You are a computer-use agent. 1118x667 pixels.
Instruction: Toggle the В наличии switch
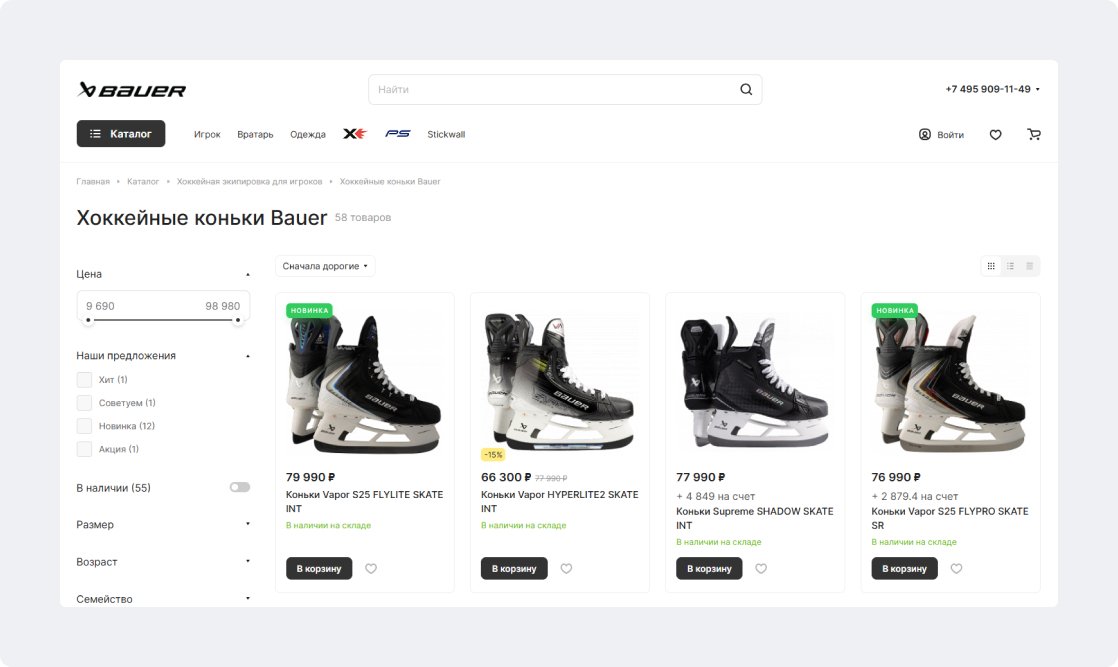pyautogui.click(x=239, y=487)
